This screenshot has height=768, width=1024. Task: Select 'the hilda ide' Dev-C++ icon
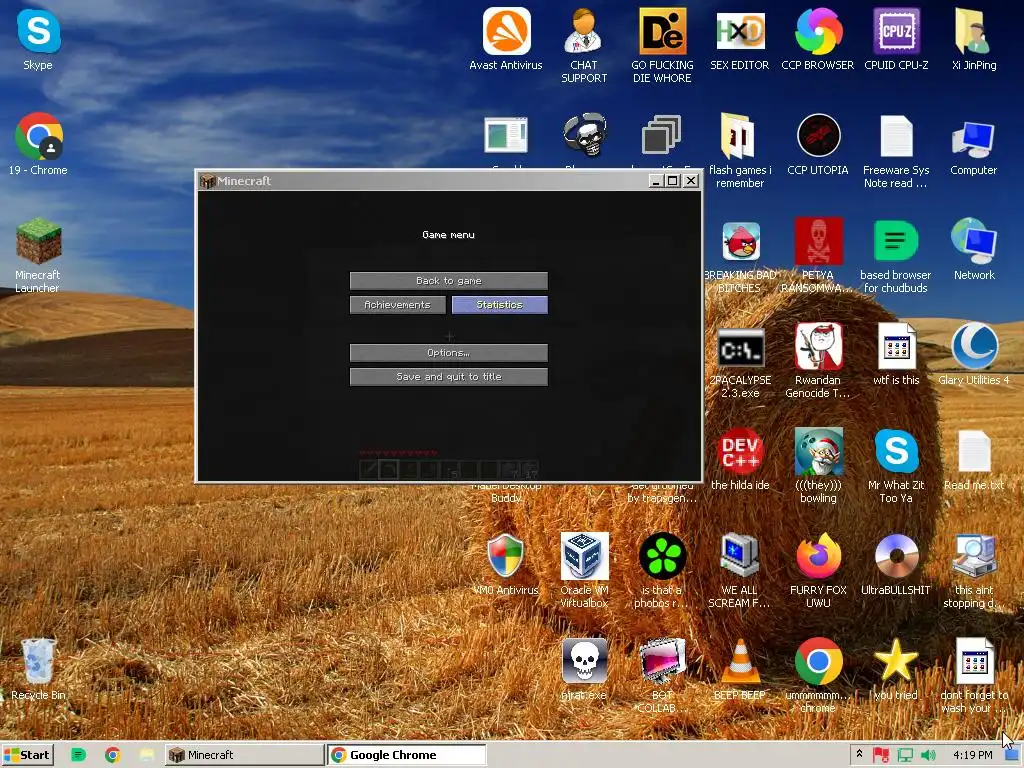pyautogui.click(x=740, y=459)
